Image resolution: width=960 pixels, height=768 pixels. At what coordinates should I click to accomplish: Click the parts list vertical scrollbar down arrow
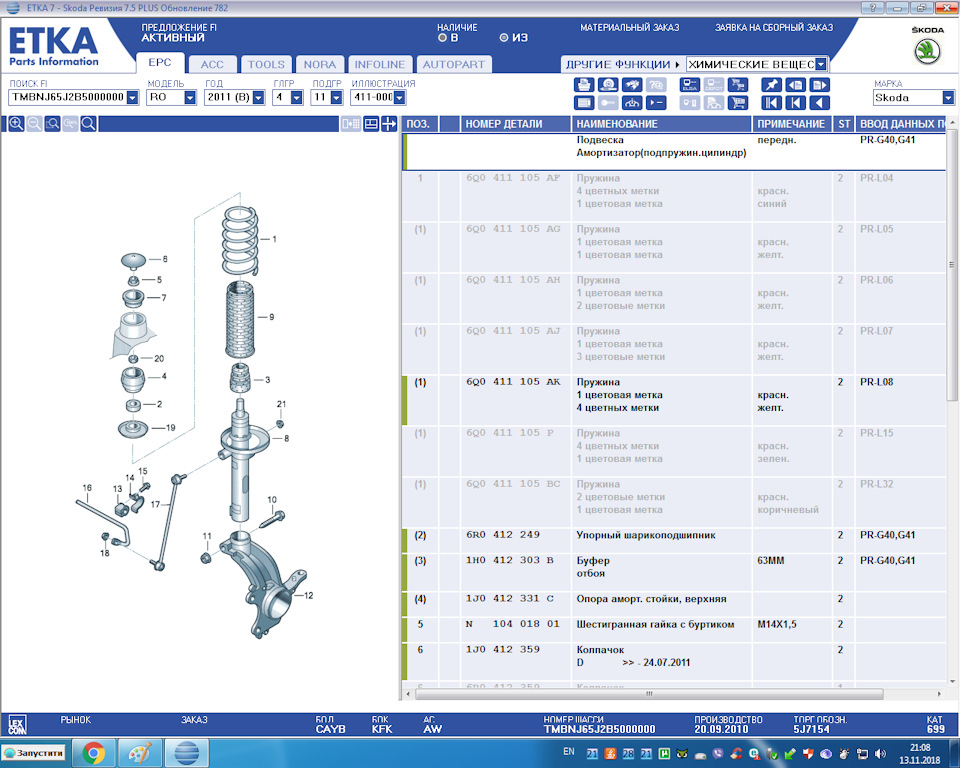[x=953, y=681]
